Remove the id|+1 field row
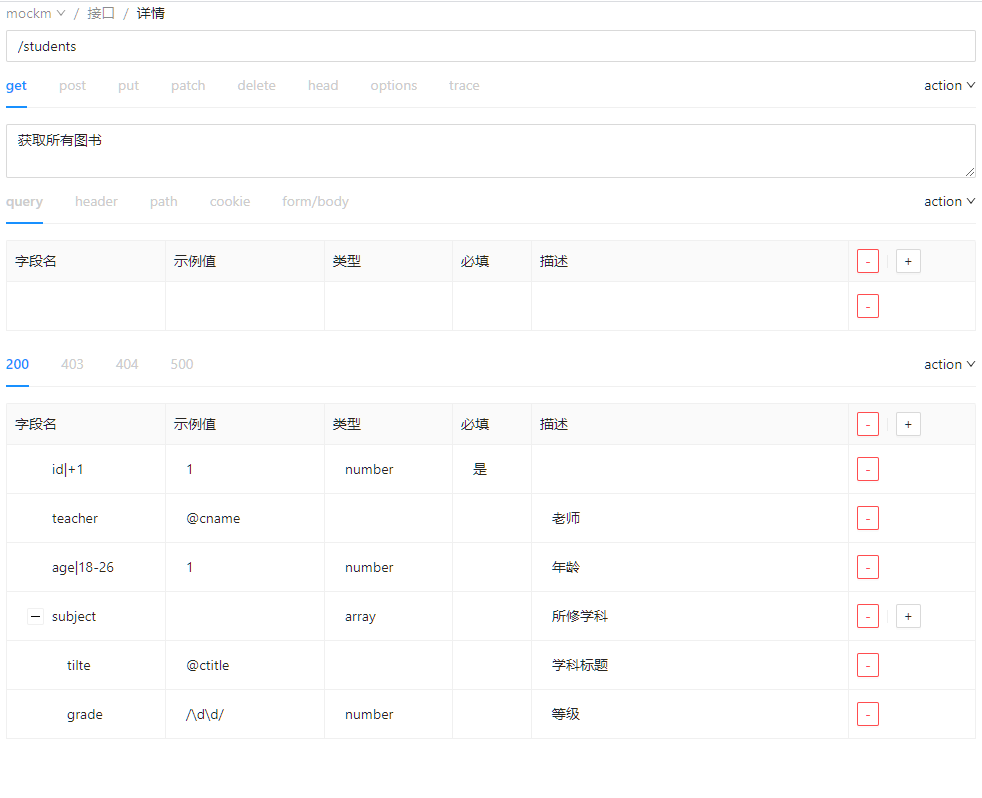 (x=867, y=469)
